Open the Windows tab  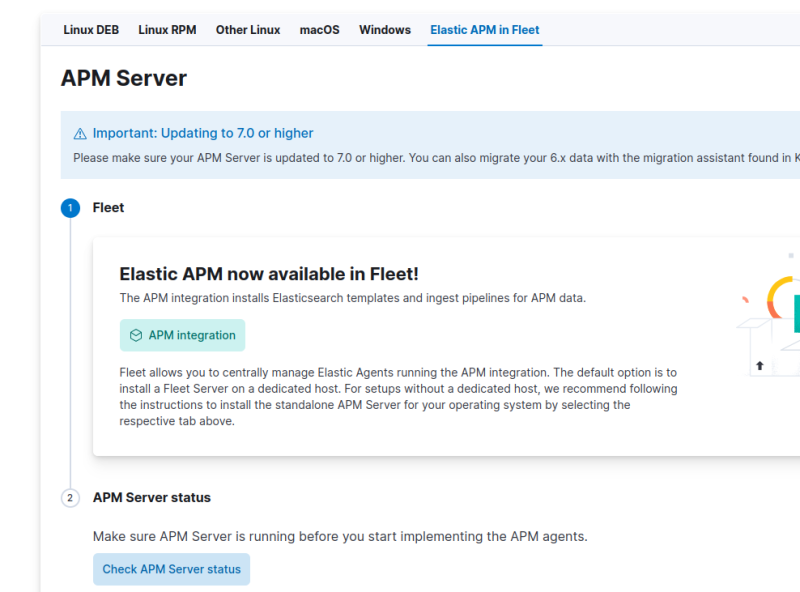point(385,30)
